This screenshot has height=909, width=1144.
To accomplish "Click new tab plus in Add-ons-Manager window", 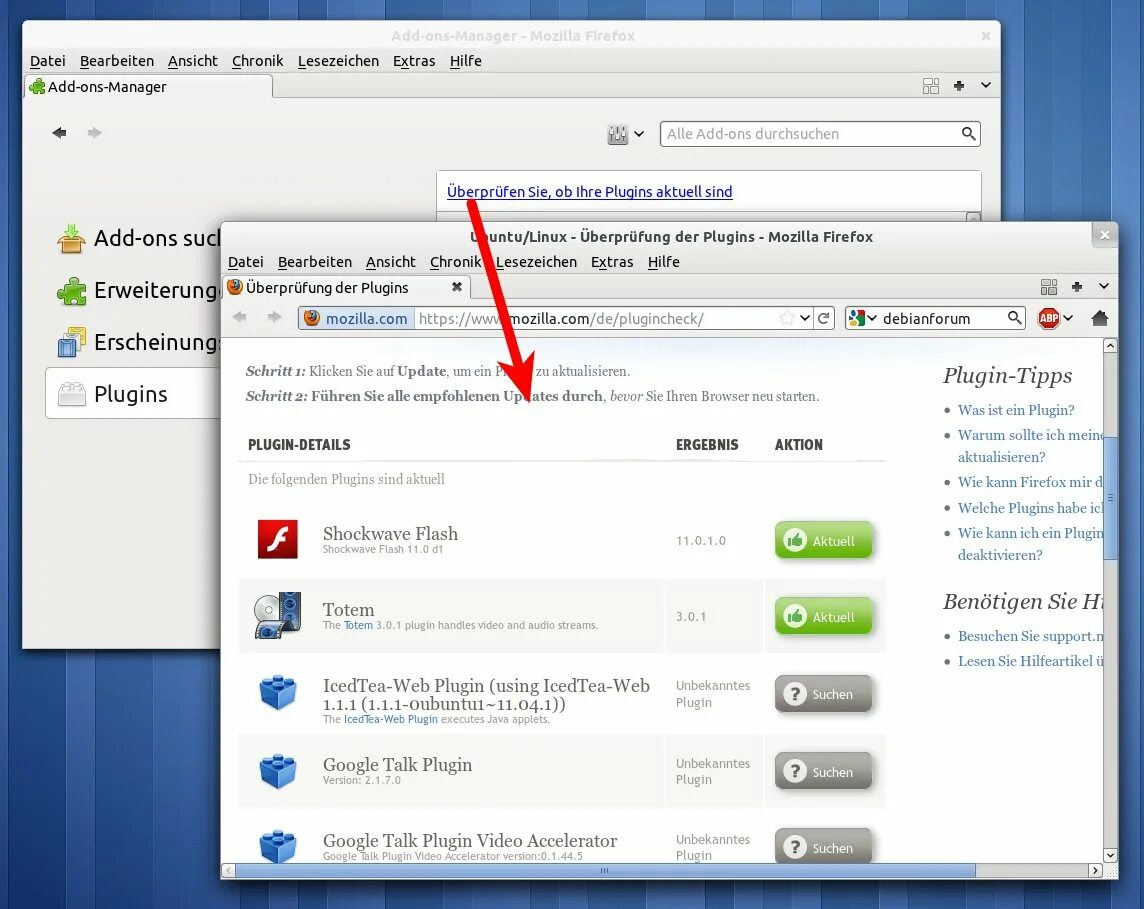I will click(959, 86).
